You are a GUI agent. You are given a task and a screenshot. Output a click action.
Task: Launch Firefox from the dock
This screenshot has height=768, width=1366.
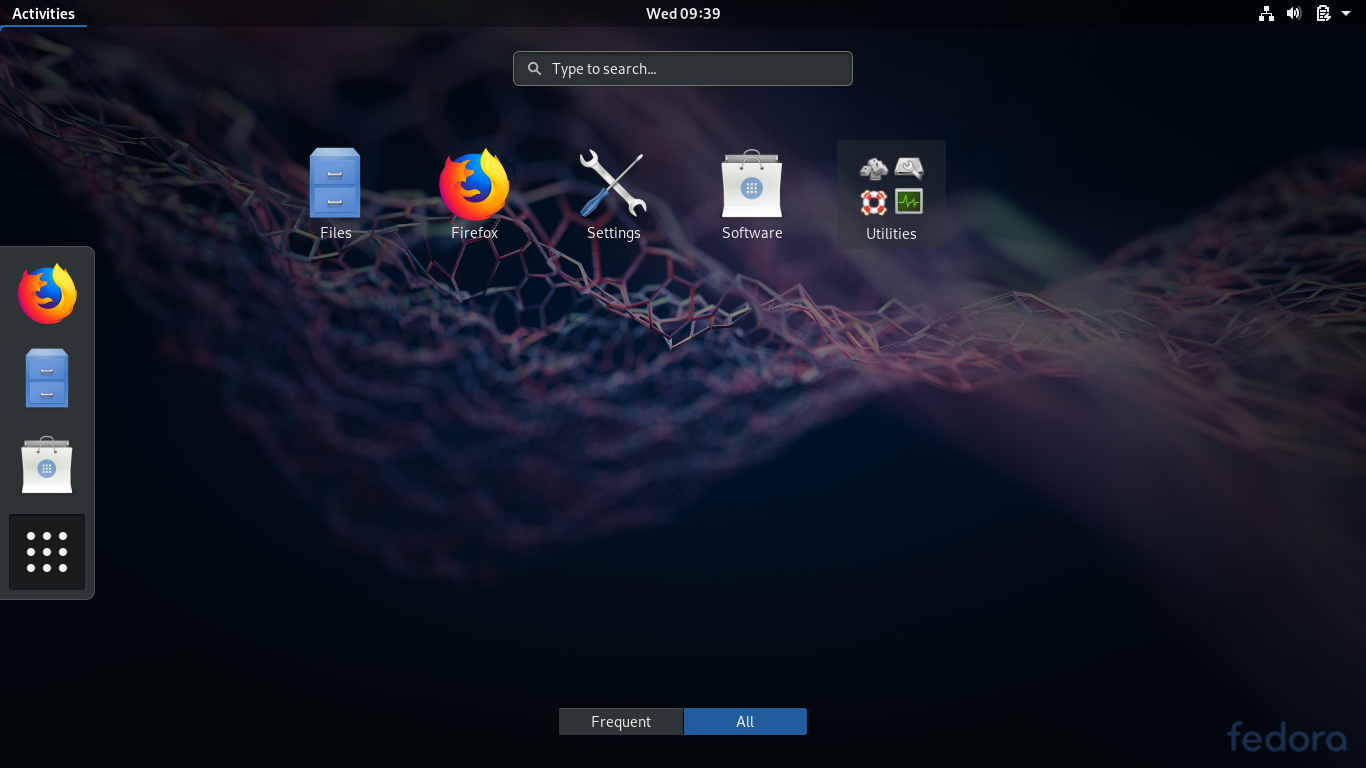click(47, 294)
